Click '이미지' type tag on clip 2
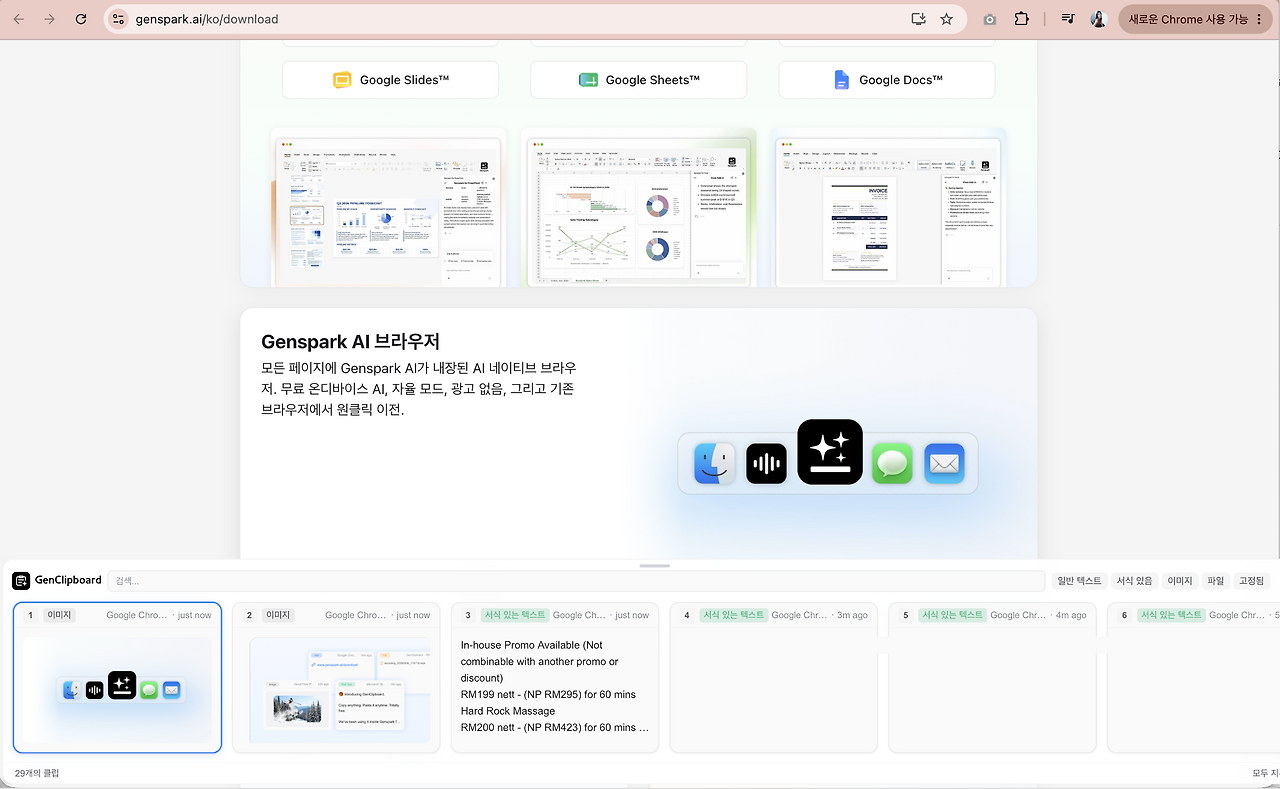Image resolution: width=1280 pixels, height=789 pixels. click(277, 615)
